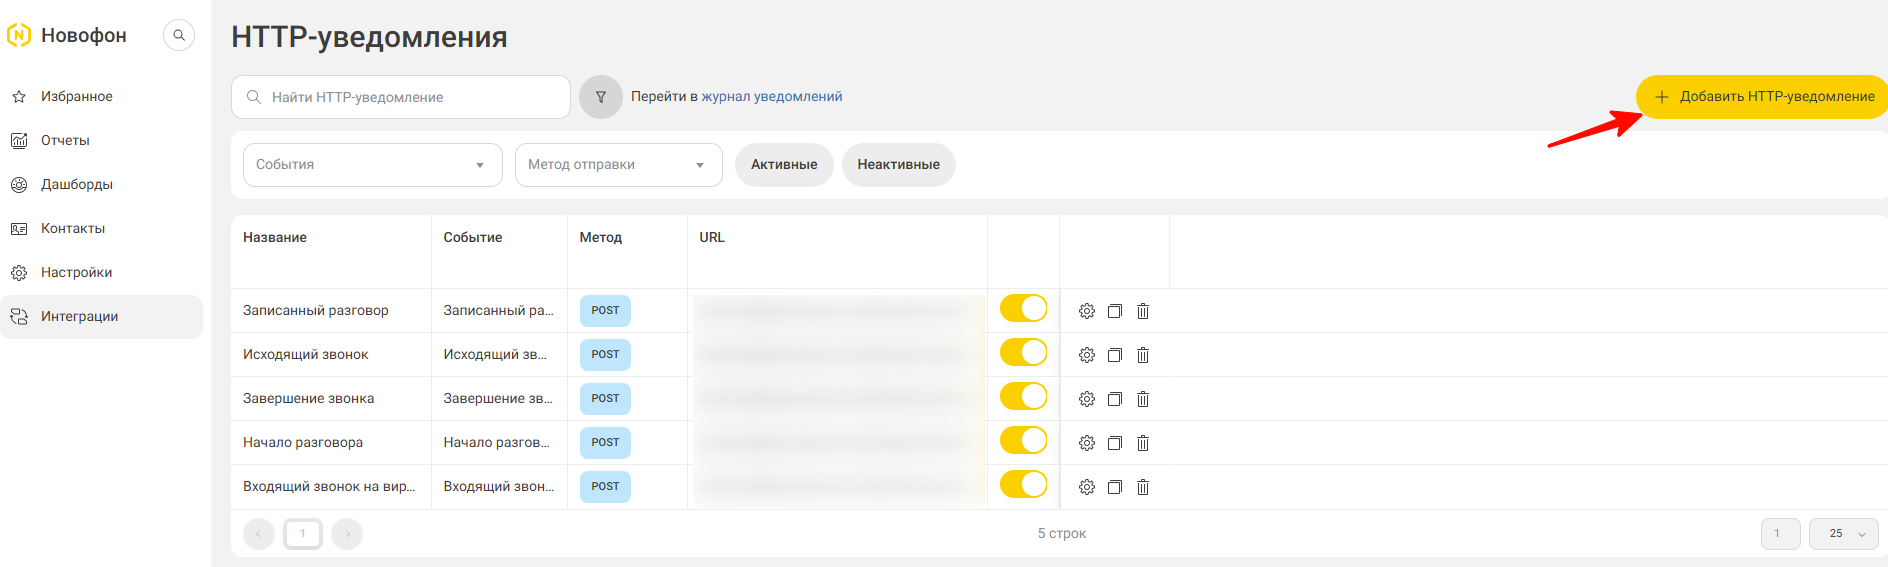
Task: Open settings gear for Исходящий звонок row
Action: [x=1087, y=355]
